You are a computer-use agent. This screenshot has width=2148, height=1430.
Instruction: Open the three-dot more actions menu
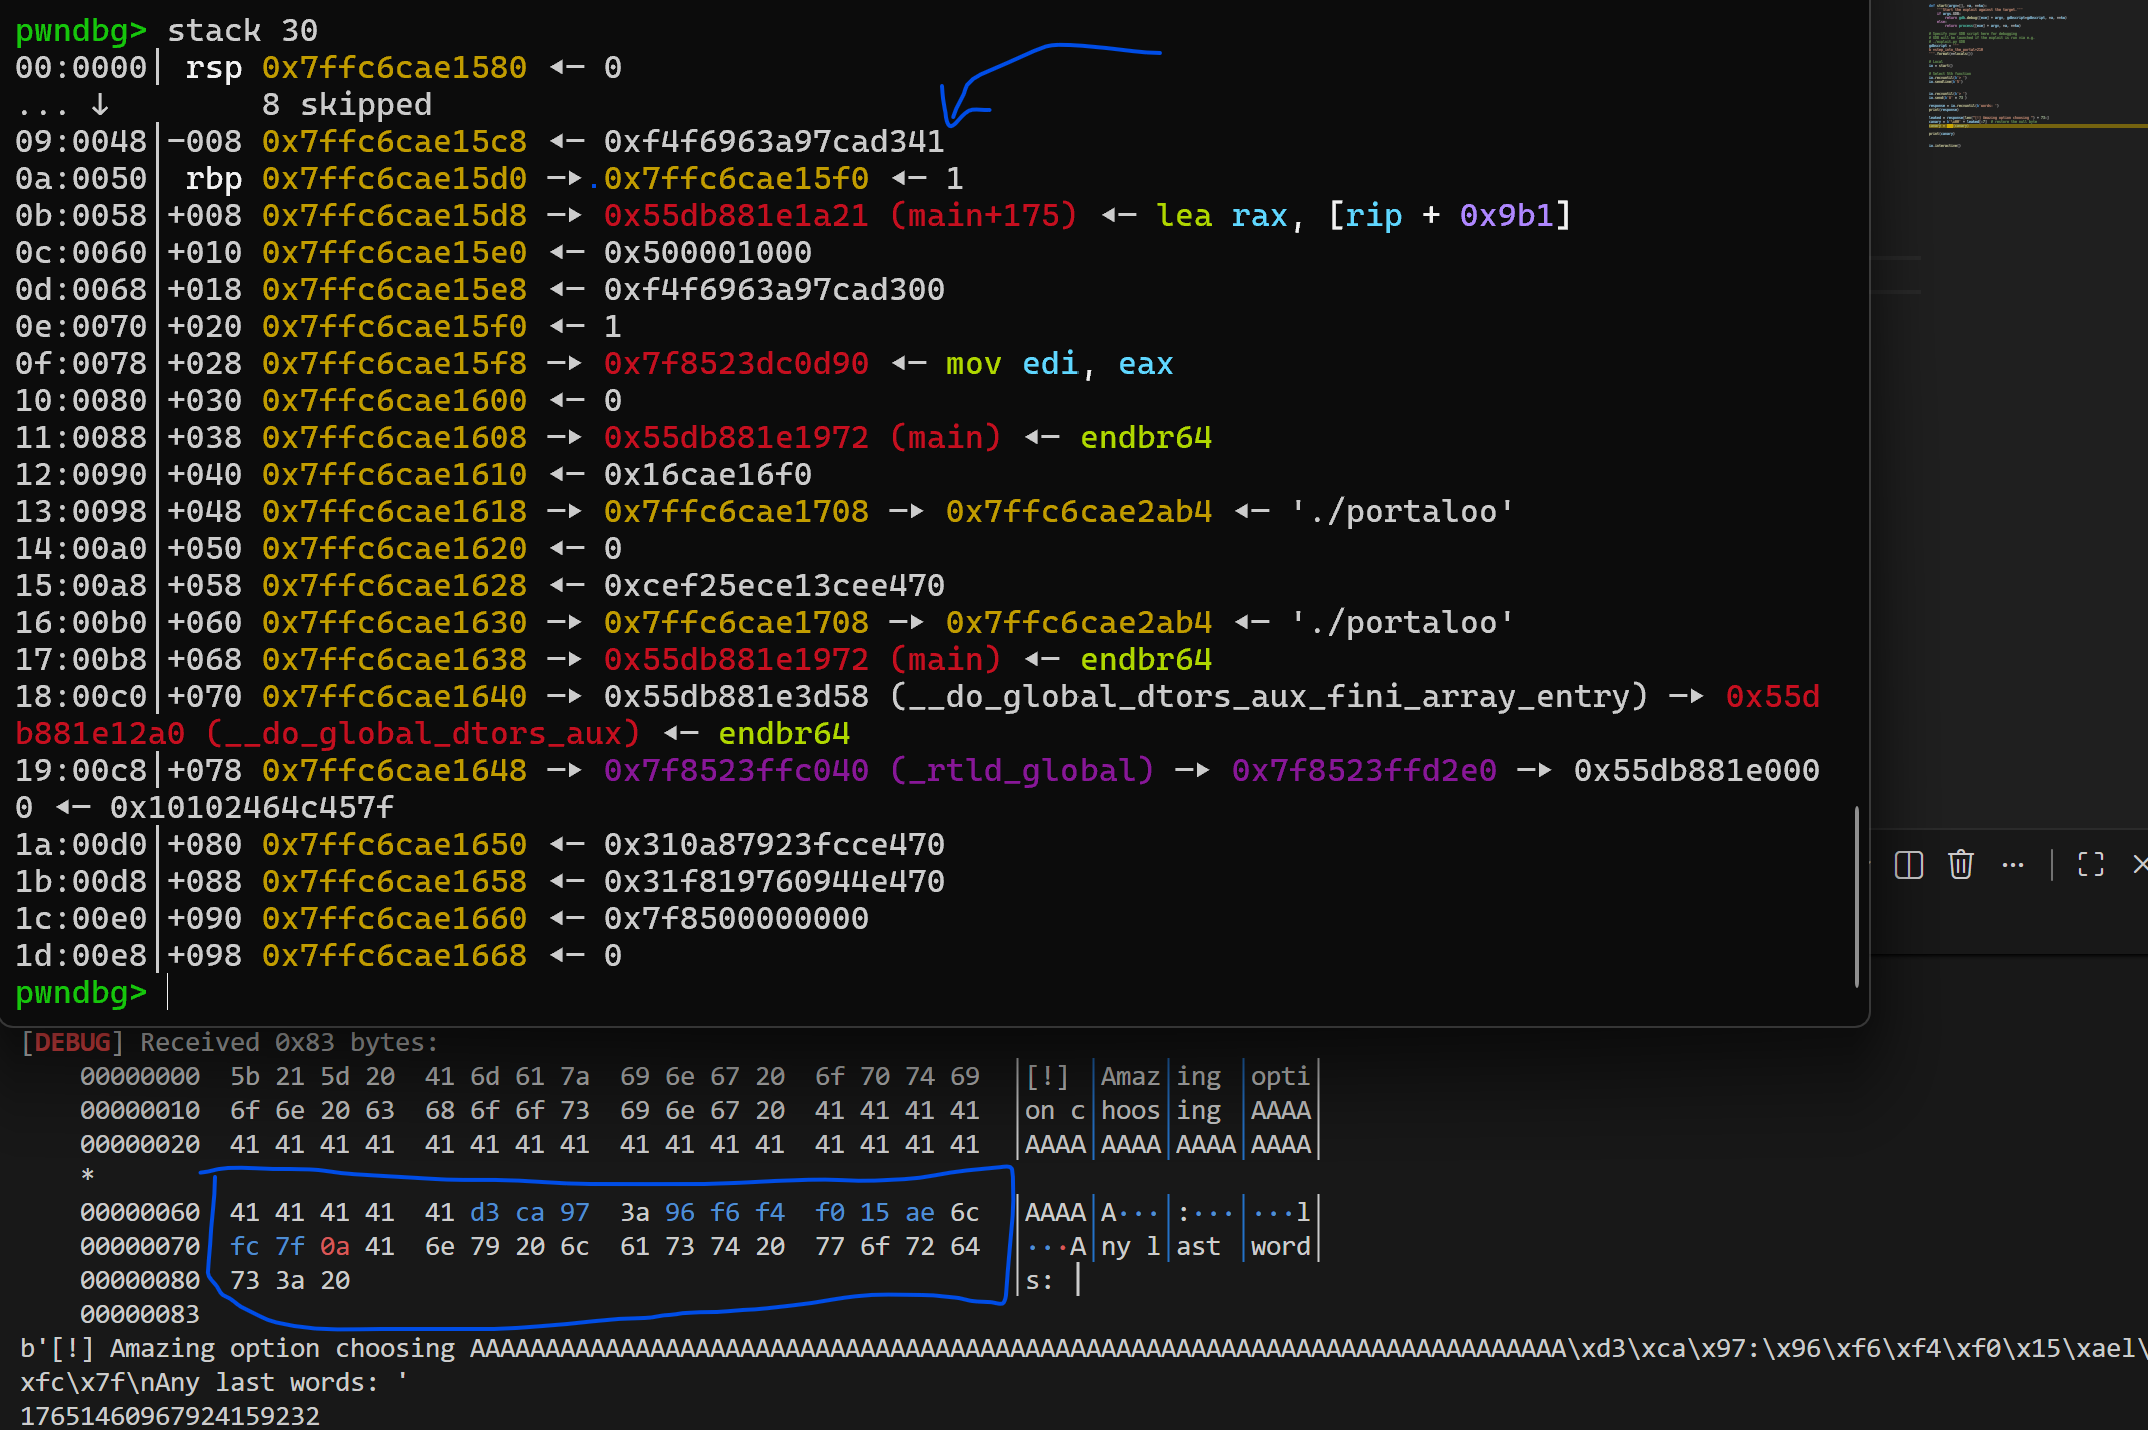coord(2012,865)
